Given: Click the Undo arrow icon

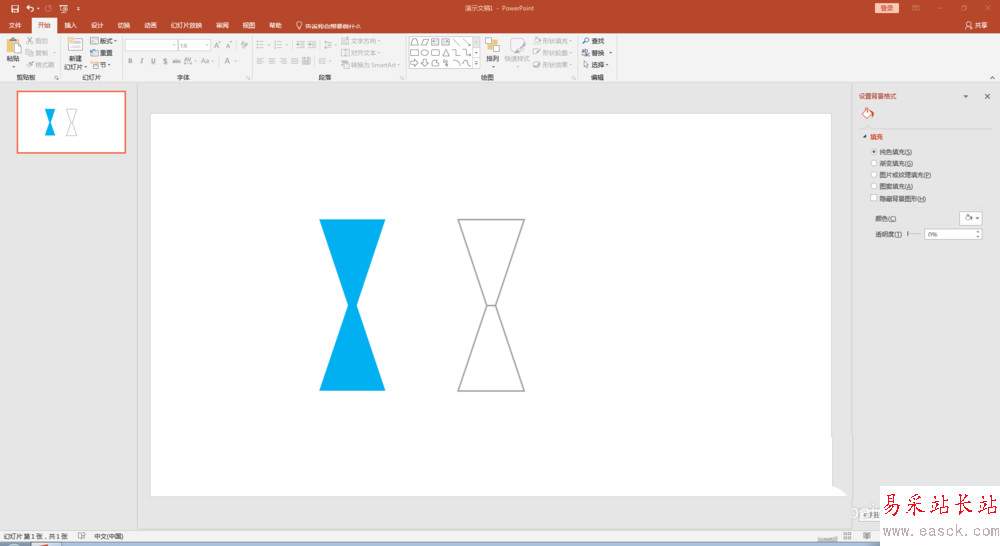Looking at the screenshot, I should tap(30, 8).
